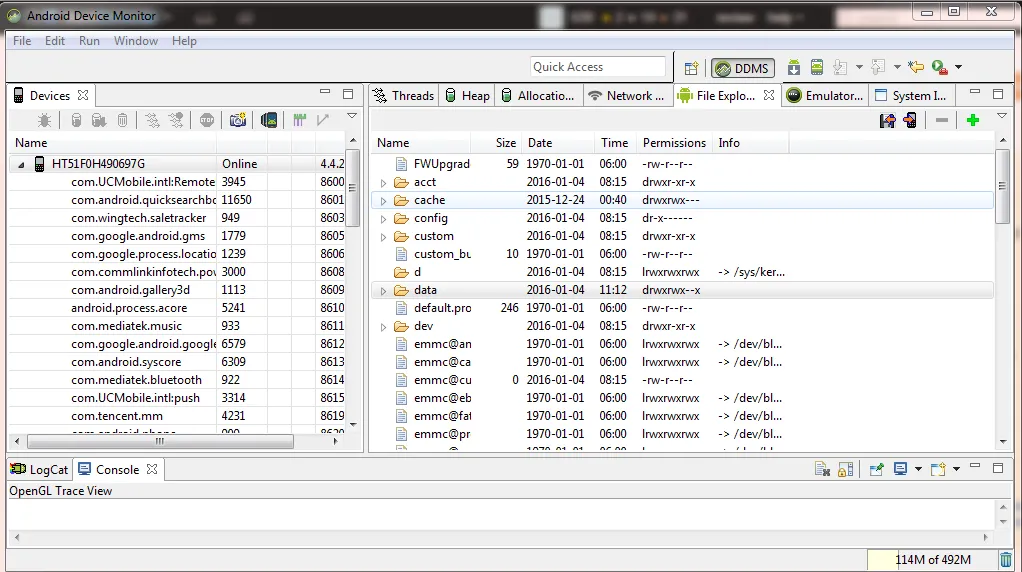The height and width of the screenshot is (572, 1022).
Task: Click the Stop Process icon
Action: pos(207,120)
